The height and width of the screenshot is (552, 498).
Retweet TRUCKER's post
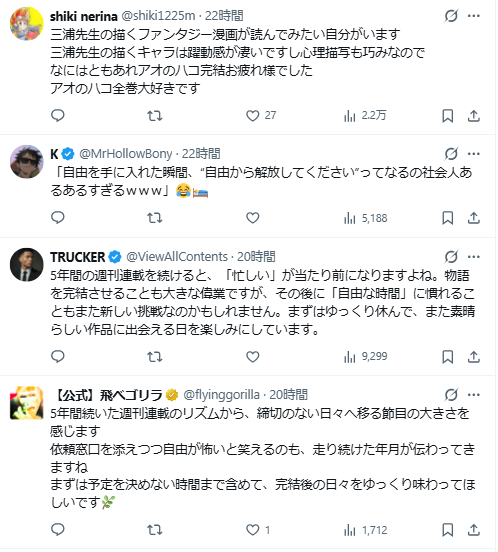coord(155,357)
